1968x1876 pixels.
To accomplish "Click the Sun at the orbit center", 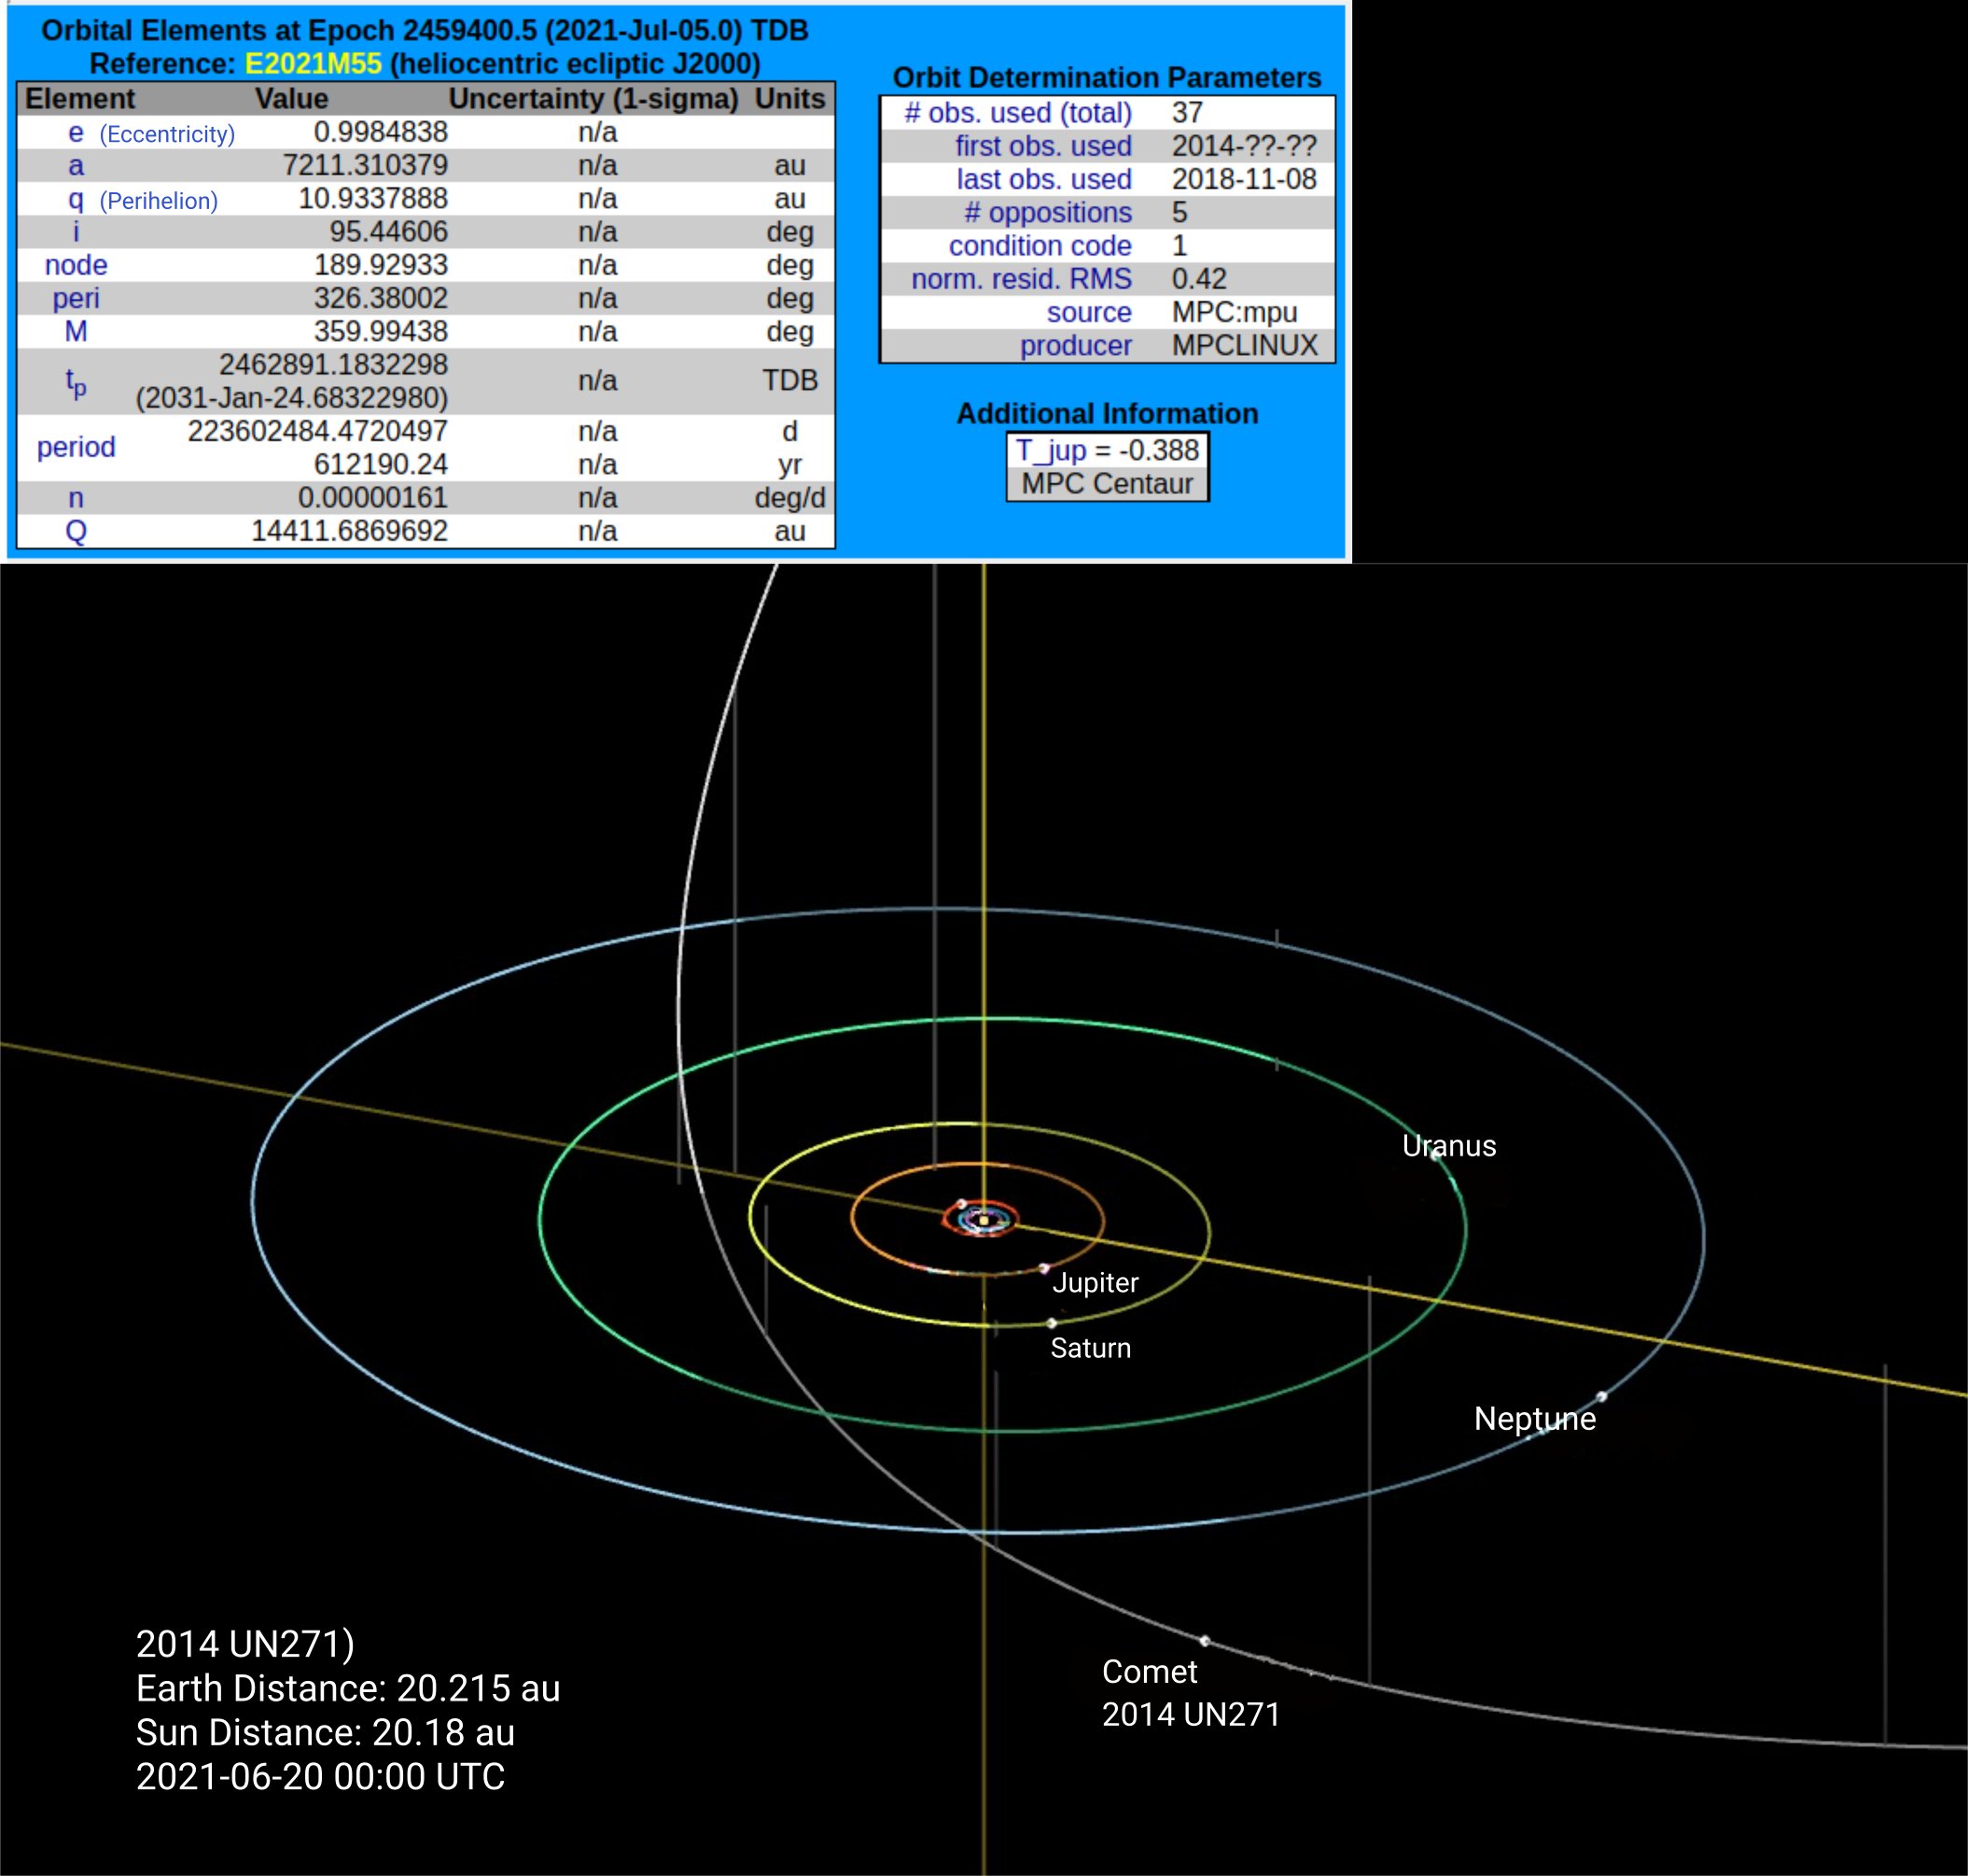I will (984, 1220).
